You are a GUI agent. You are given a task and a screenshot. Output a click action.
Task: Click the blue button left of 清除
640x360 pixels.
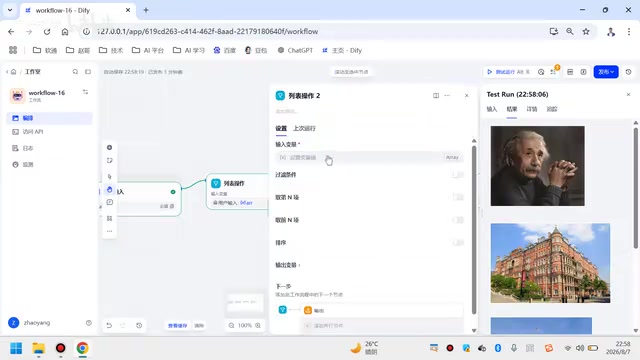point(178,325)
